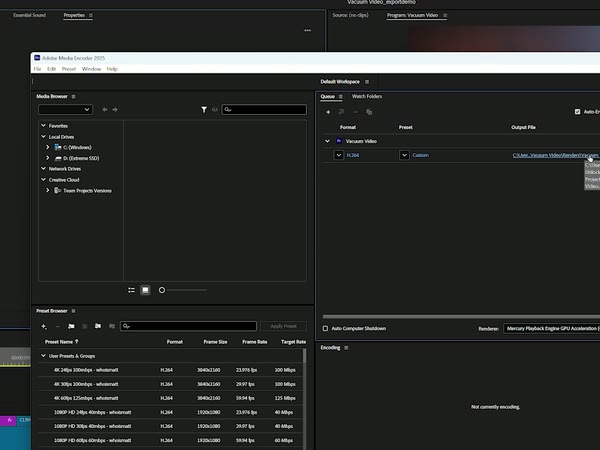Click the filter funnel icon in Media Browser
The width and height of the screenshot is (600, 450).
point(204,110)
